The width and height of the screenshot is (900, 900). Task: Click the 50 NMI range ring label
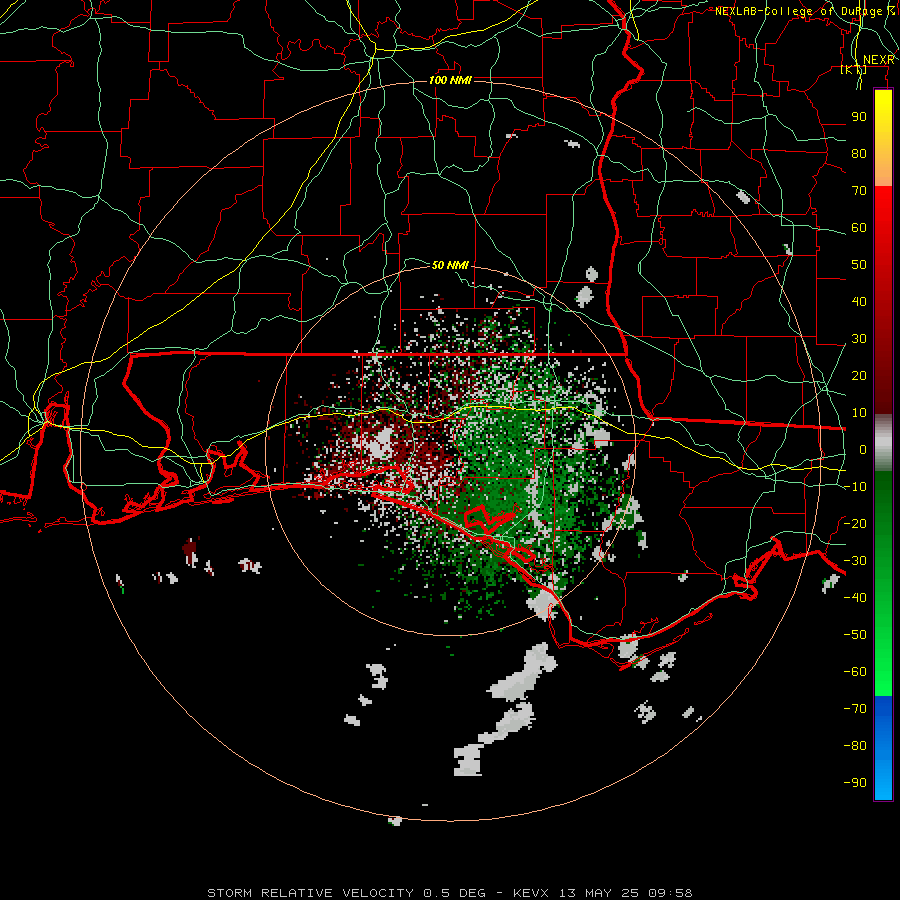[450, 265]
